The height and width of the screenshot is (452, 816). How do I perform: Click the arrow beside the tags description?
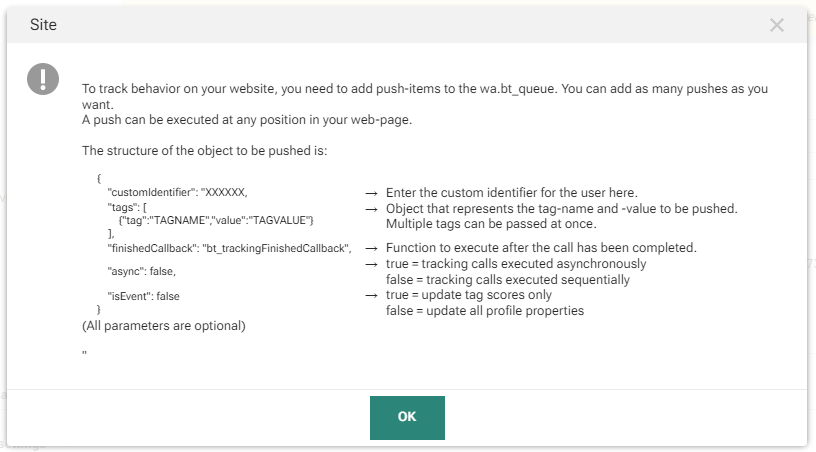[370, 209]
